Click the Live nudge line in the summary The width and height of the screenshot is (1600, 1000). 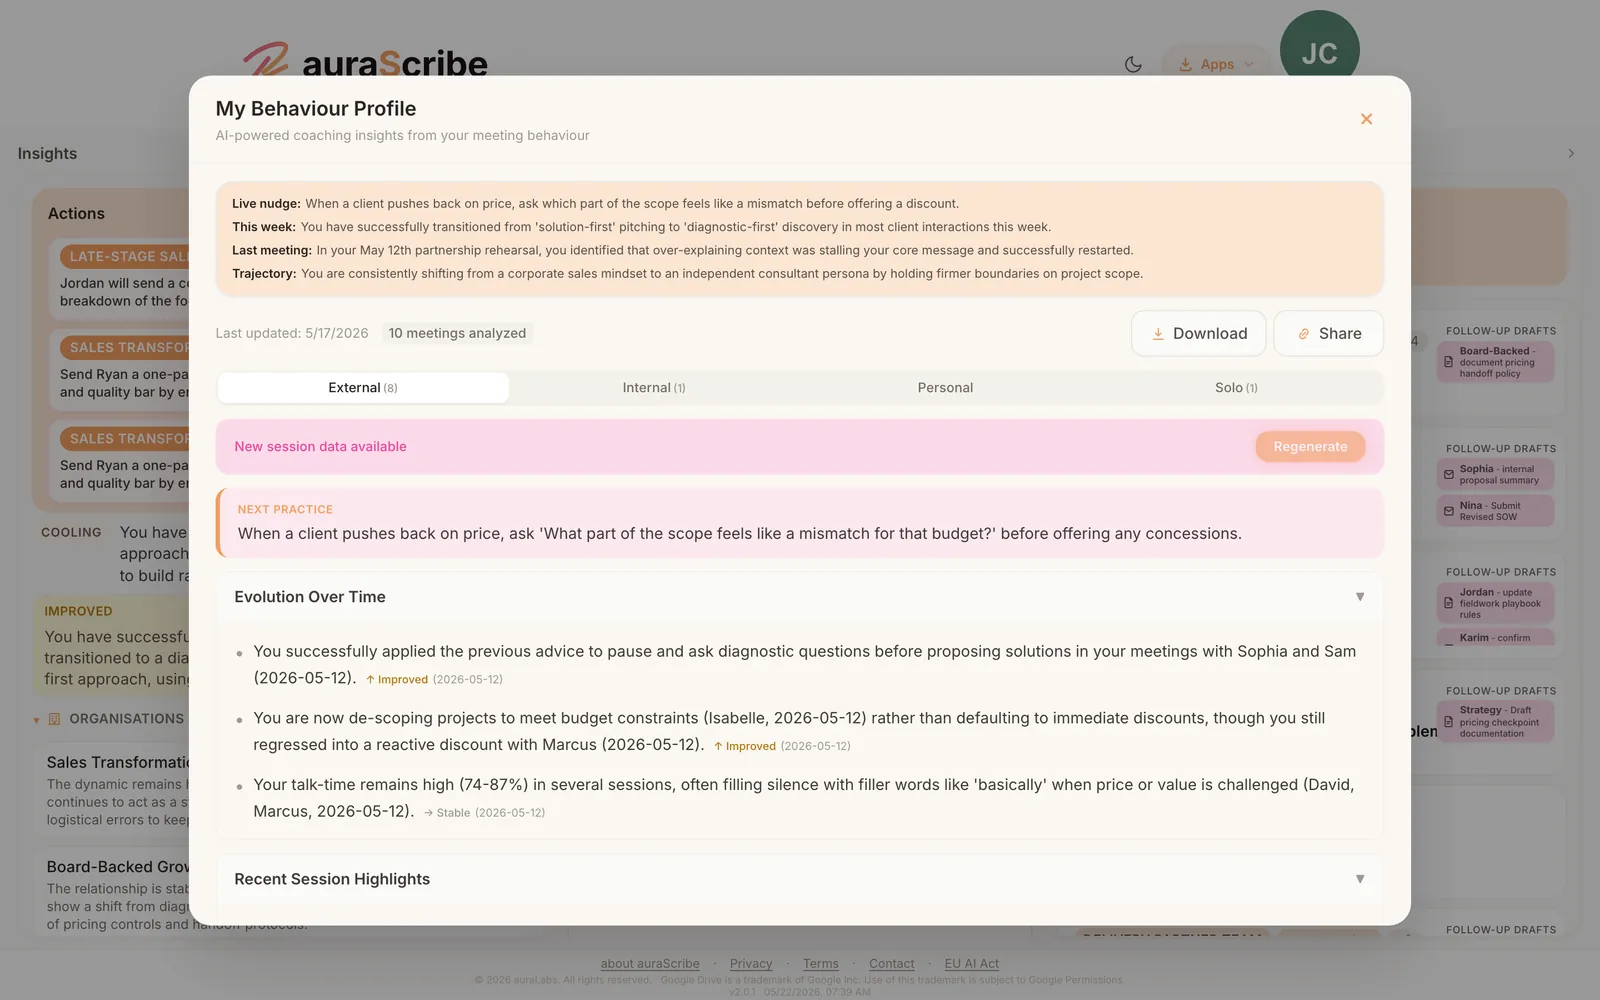tap(595, 203)
